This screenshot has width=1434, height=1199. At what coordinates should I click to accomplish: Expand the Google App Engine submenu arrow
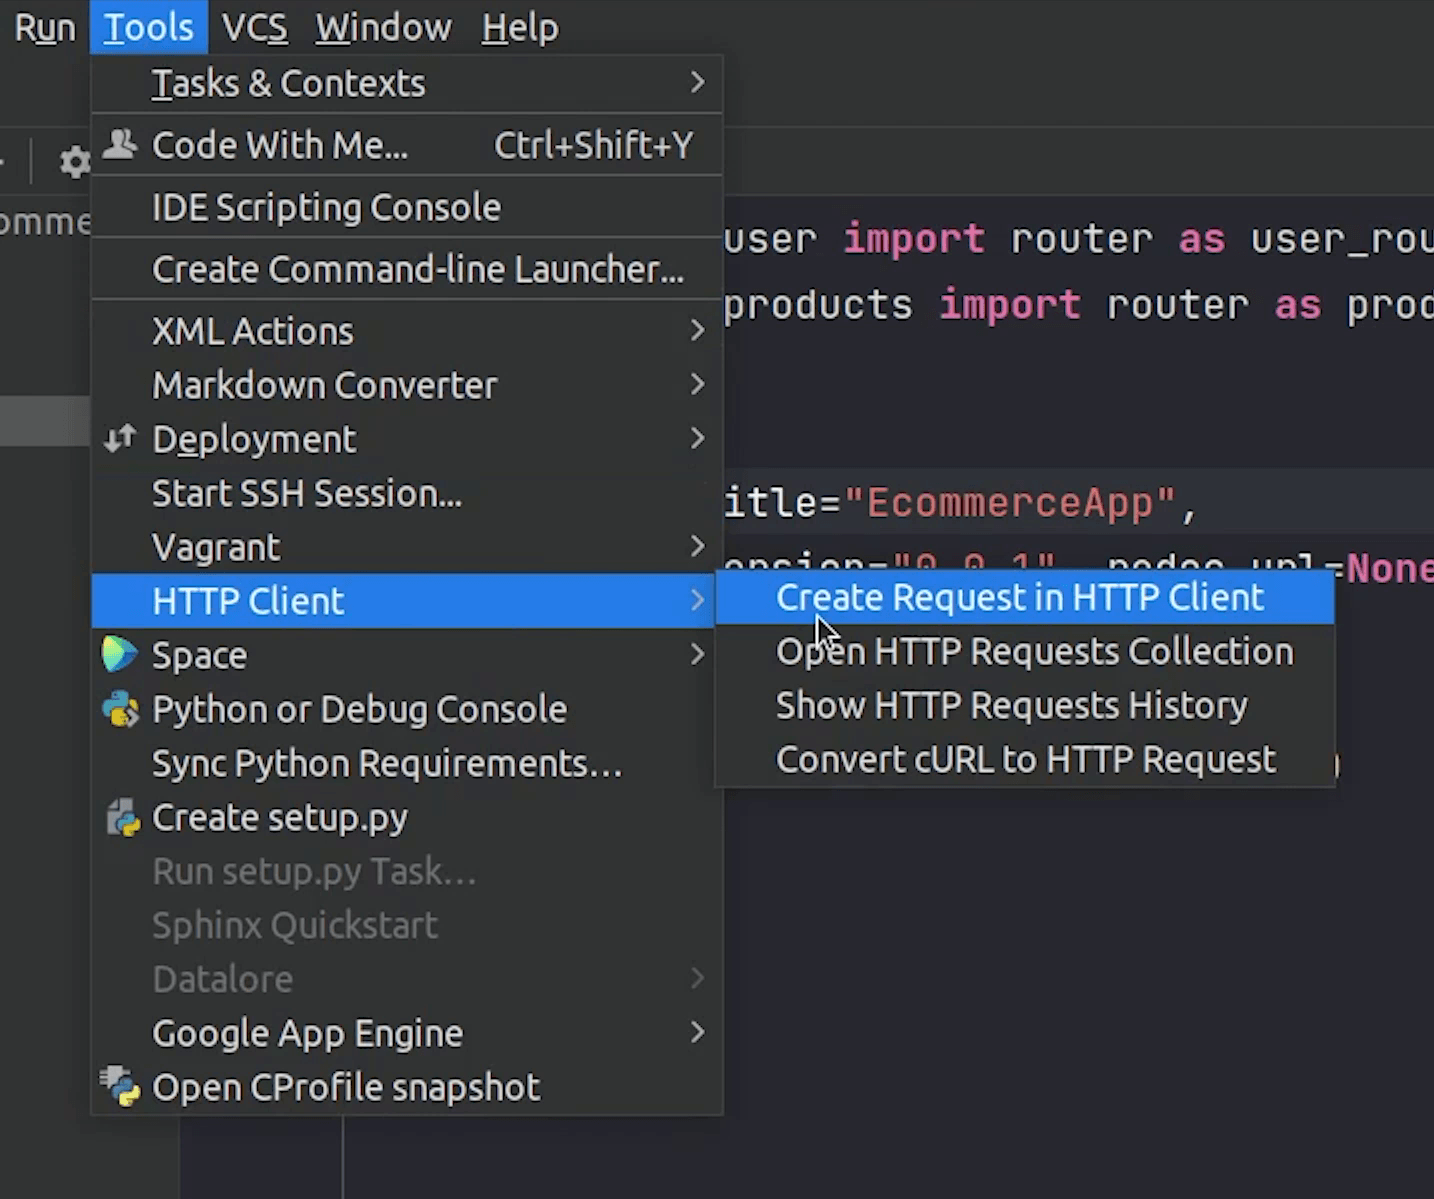(697, 1033)
